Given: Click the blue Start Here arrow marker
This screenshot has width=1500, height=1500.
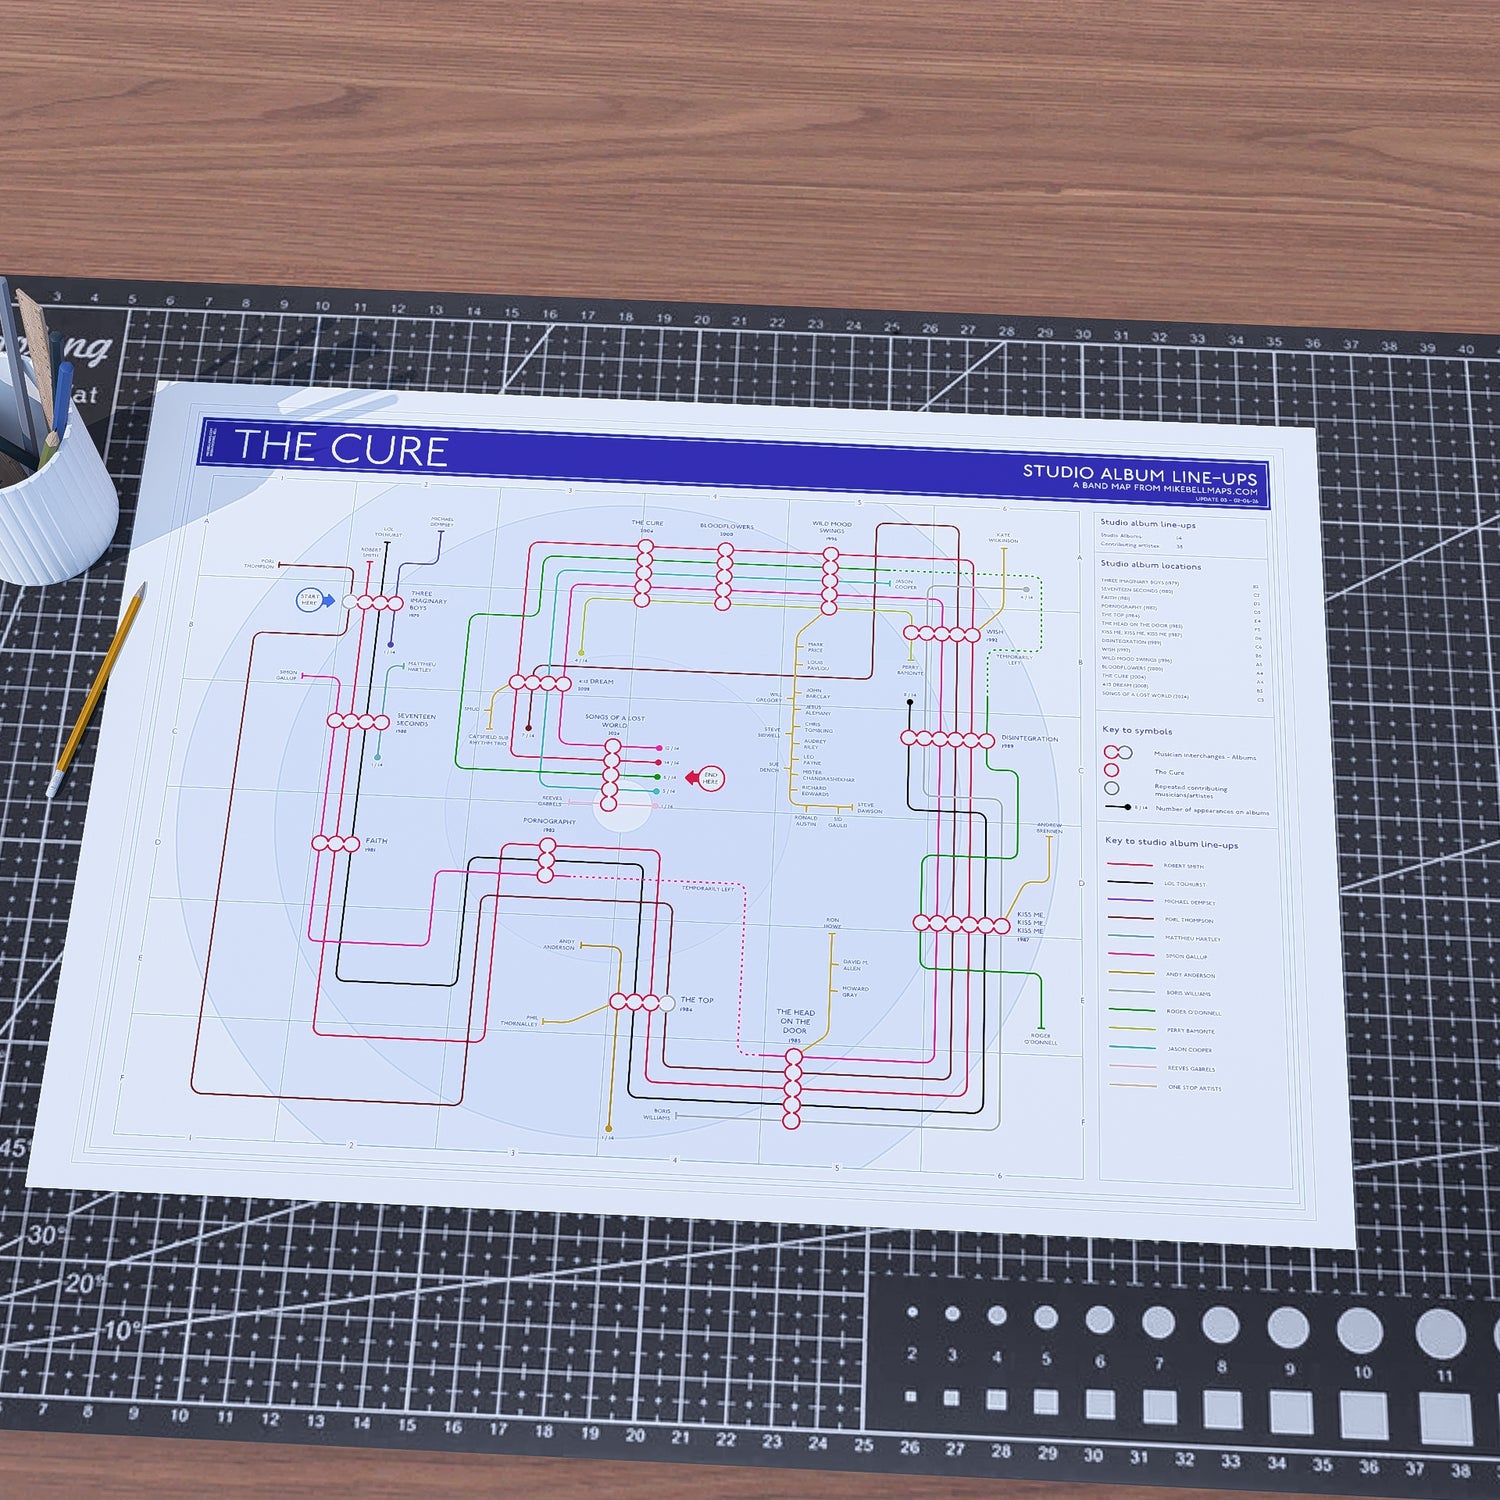Looking at the screenshot, I should 316,601.
